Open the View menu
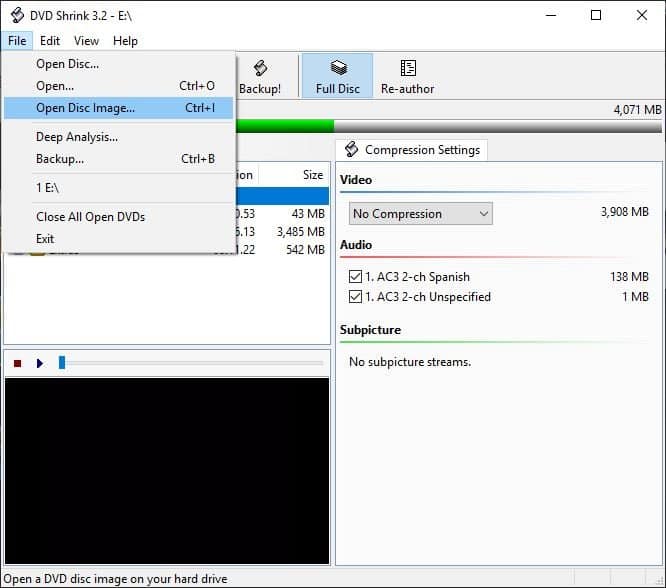The width and height of the screenshot is (666, 588). 86,41
